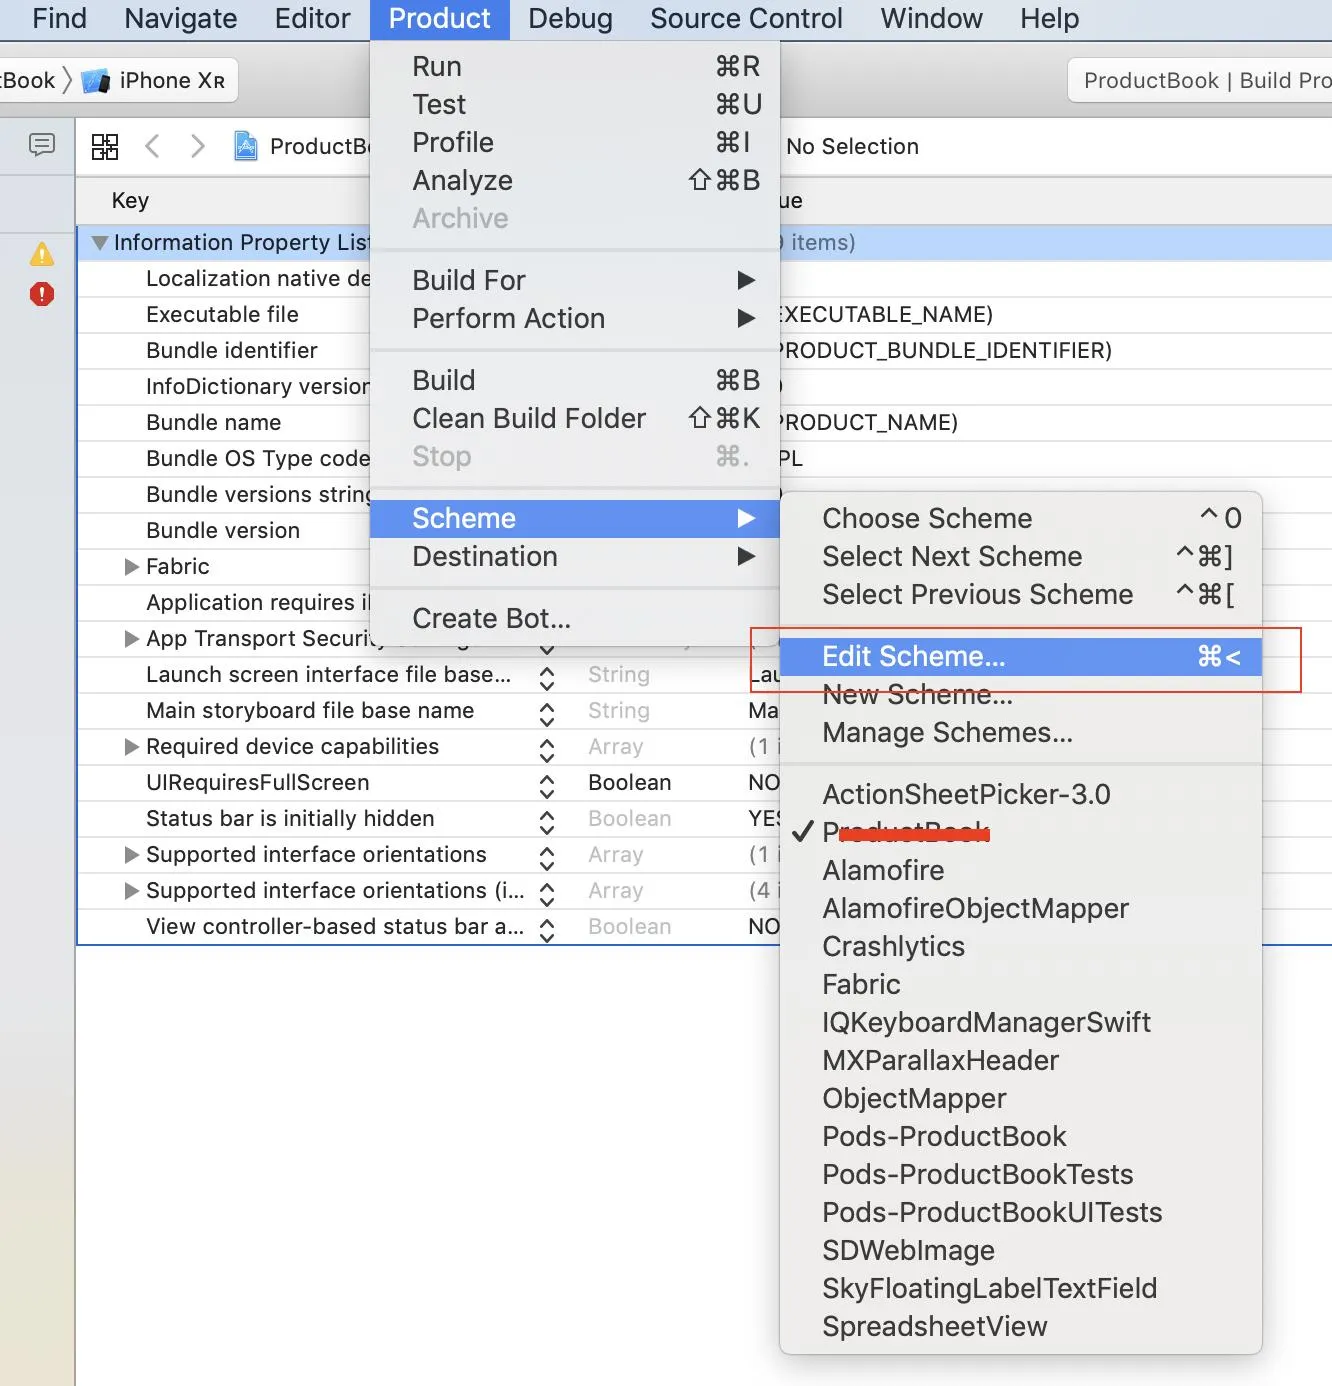Select the Pods-ProductBookUITests scheme
The width and height of the screenshot is (1332, 1386).
coord(1021,1212)
